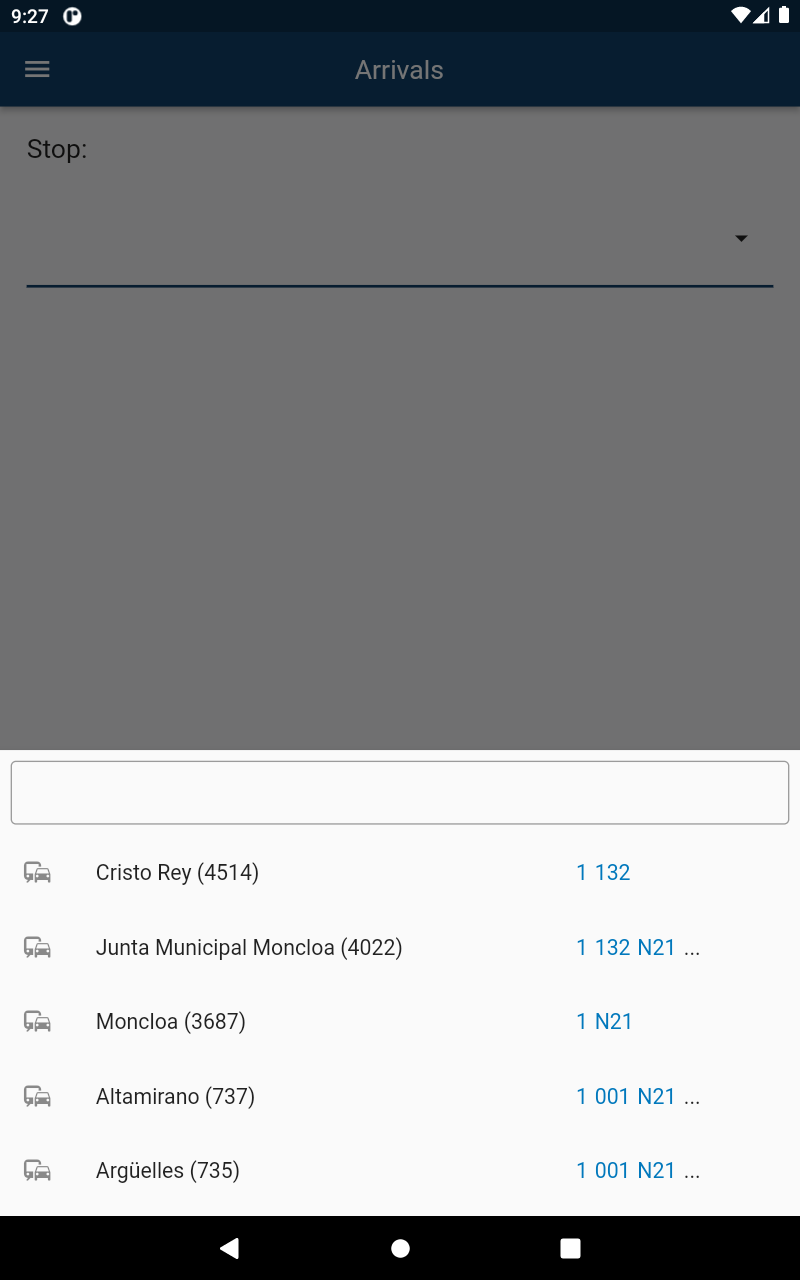Viewport: 800px width, 1280px height.
Task: Choose Moncloa (3687) from the list
Action: 171,1022
